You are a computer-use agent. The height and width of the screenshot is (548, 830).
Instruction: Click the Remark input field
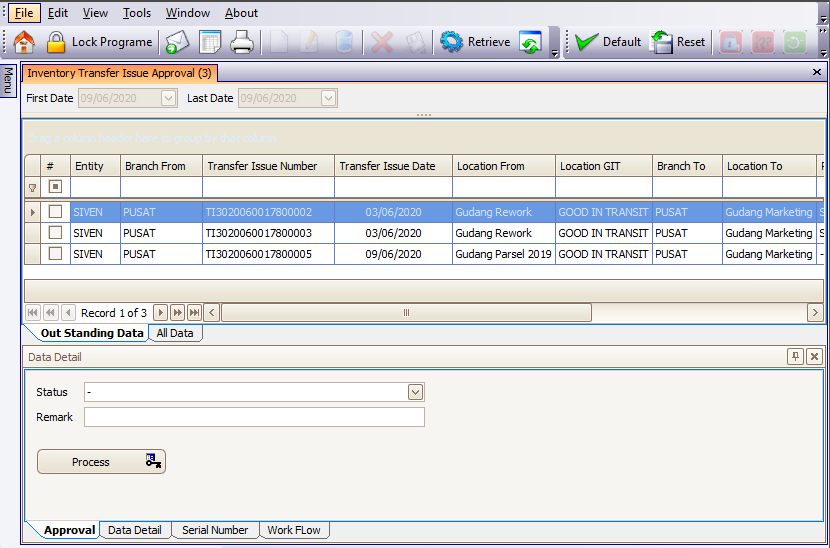coord(254,417)
